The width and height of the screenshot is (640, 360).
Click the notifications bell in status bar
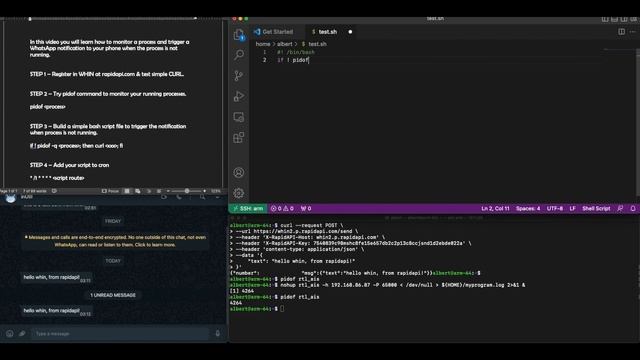tap(633, 209)
